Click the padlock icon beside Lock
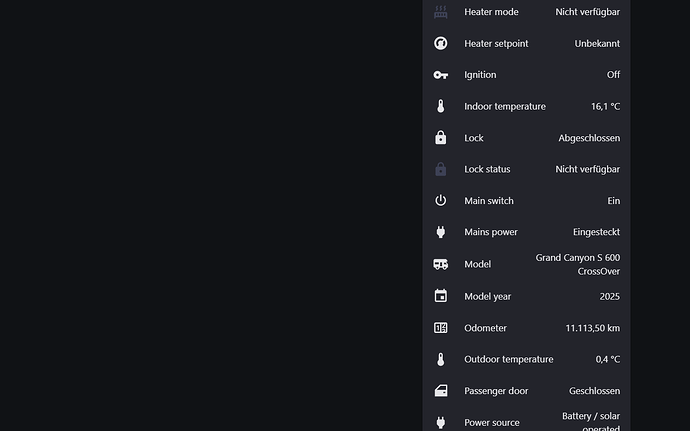 pyautogui.click(x=440, y=138)
